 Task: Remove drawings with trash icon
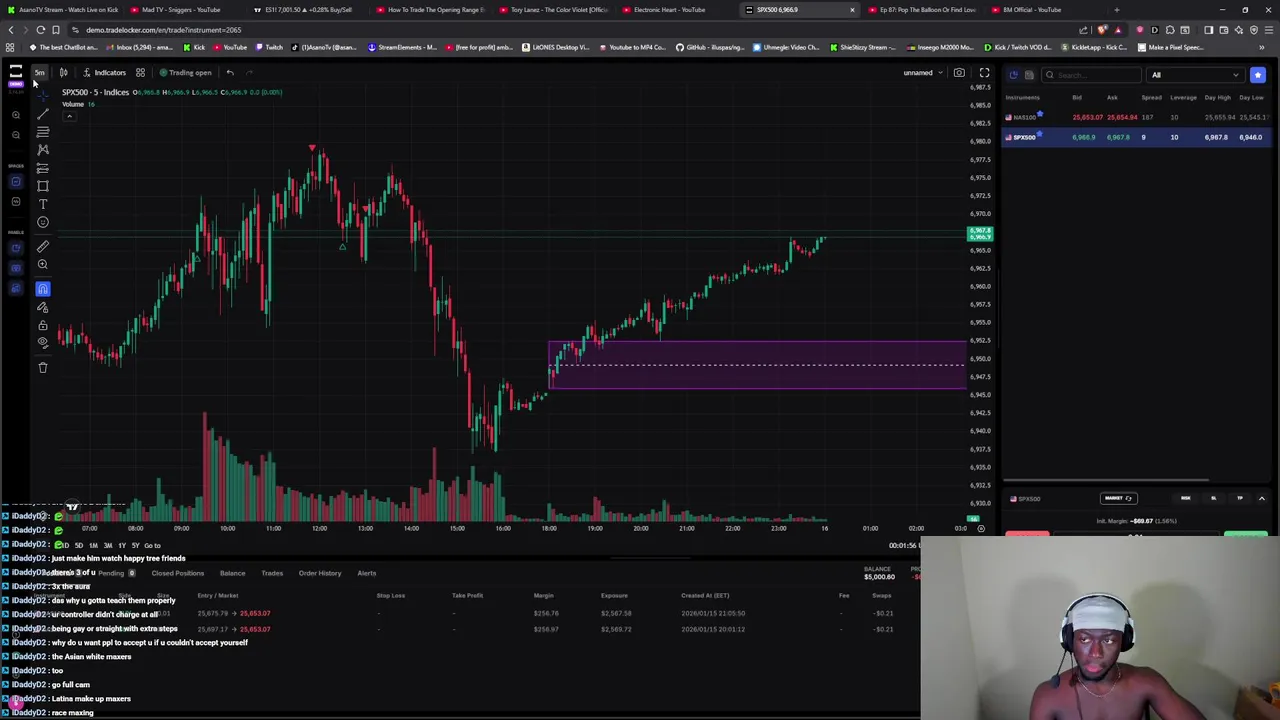[x=43, y=368]
